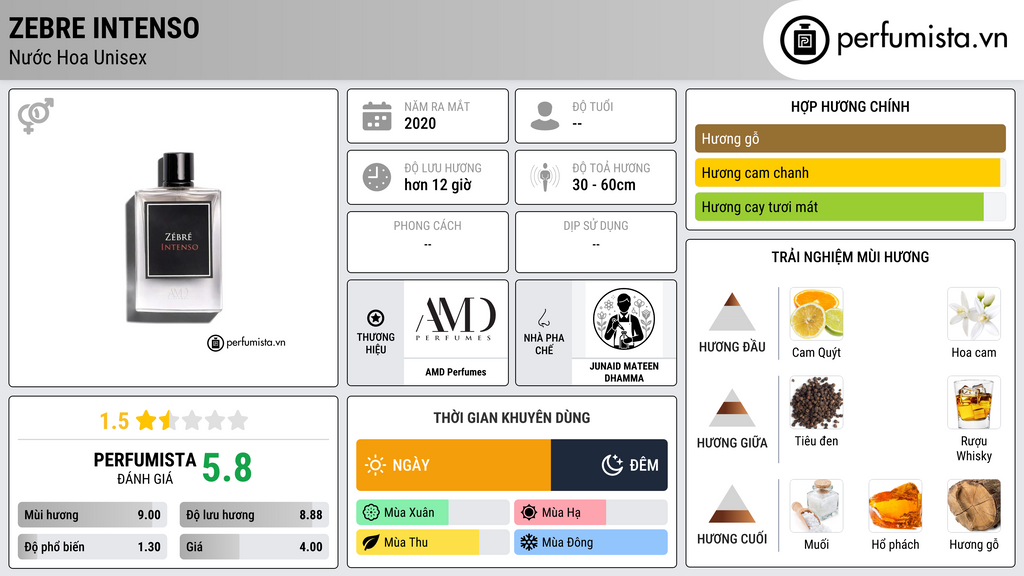Click the green 5.8 Perfumista rating
1024x576 pixels.
click(227, 468)
